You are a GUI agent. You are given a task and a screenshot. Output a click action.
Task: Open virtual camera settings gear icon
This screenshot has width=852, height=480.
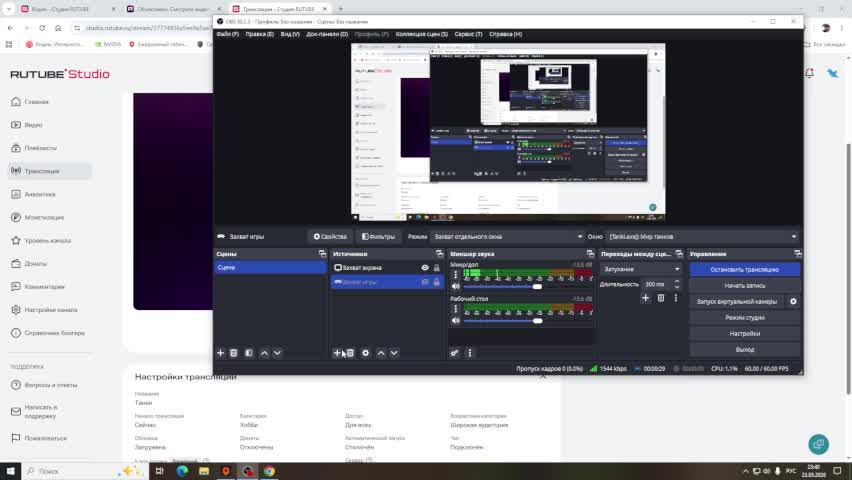793,301
